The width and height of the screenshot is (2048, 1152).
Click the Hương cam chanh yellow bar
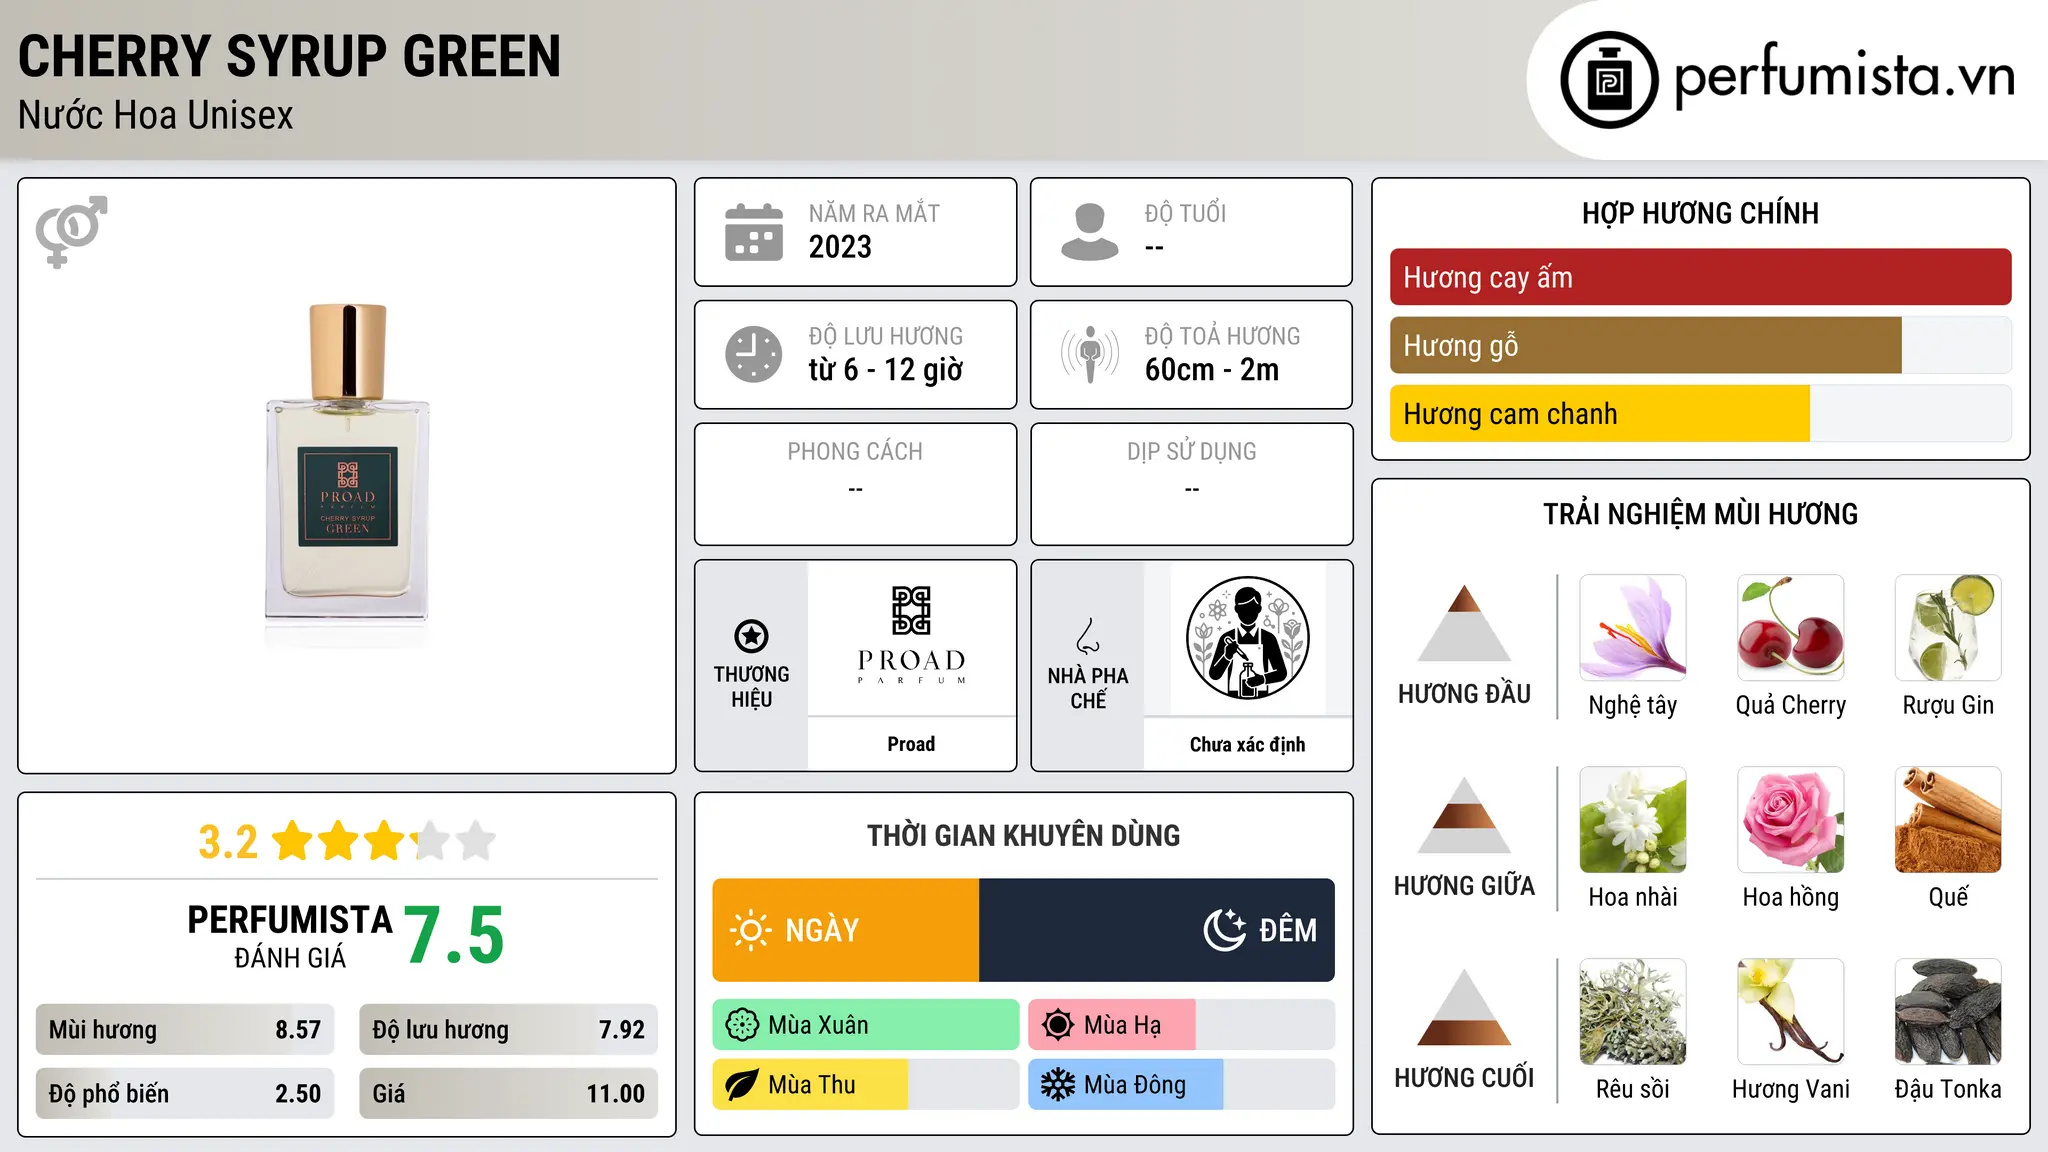tap(1599, 413)
